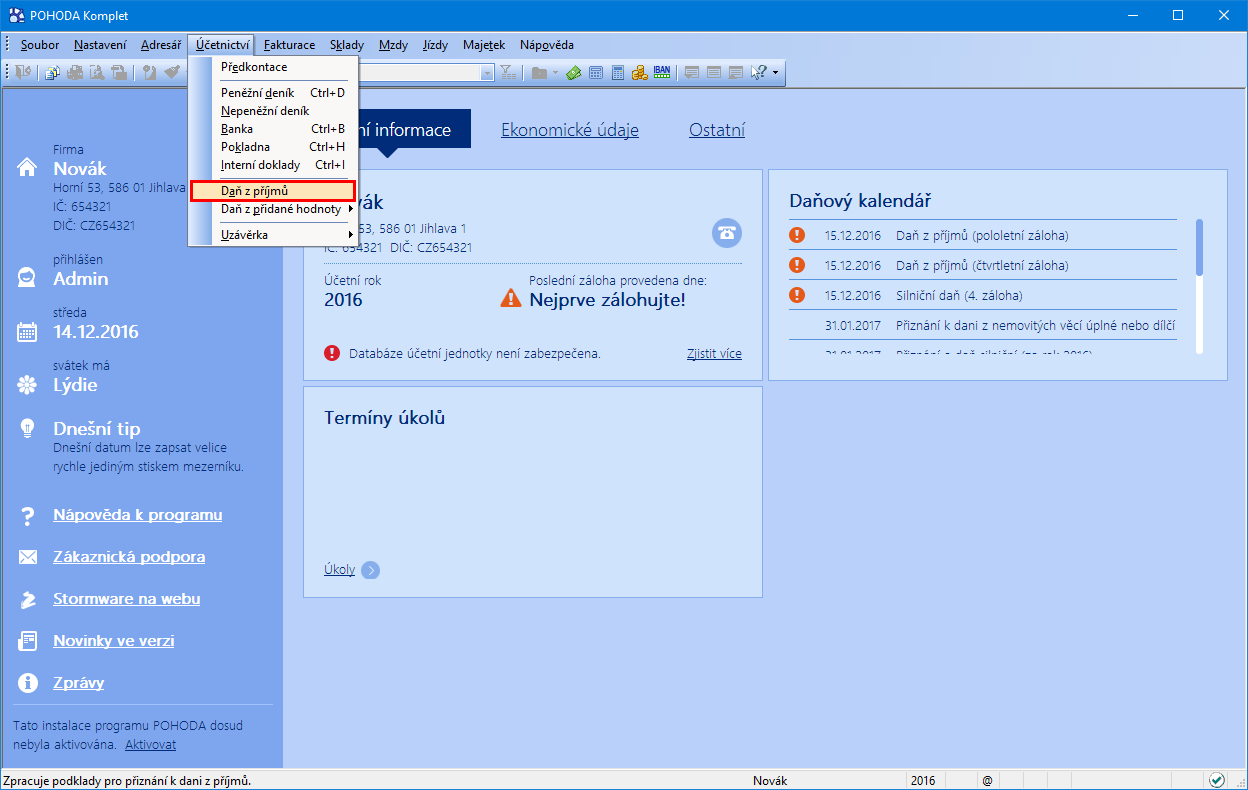This screenshot has width=1248, height=790.
Task: Choose Nepeněžní deník menu entry
Action: tap(273, 111)
